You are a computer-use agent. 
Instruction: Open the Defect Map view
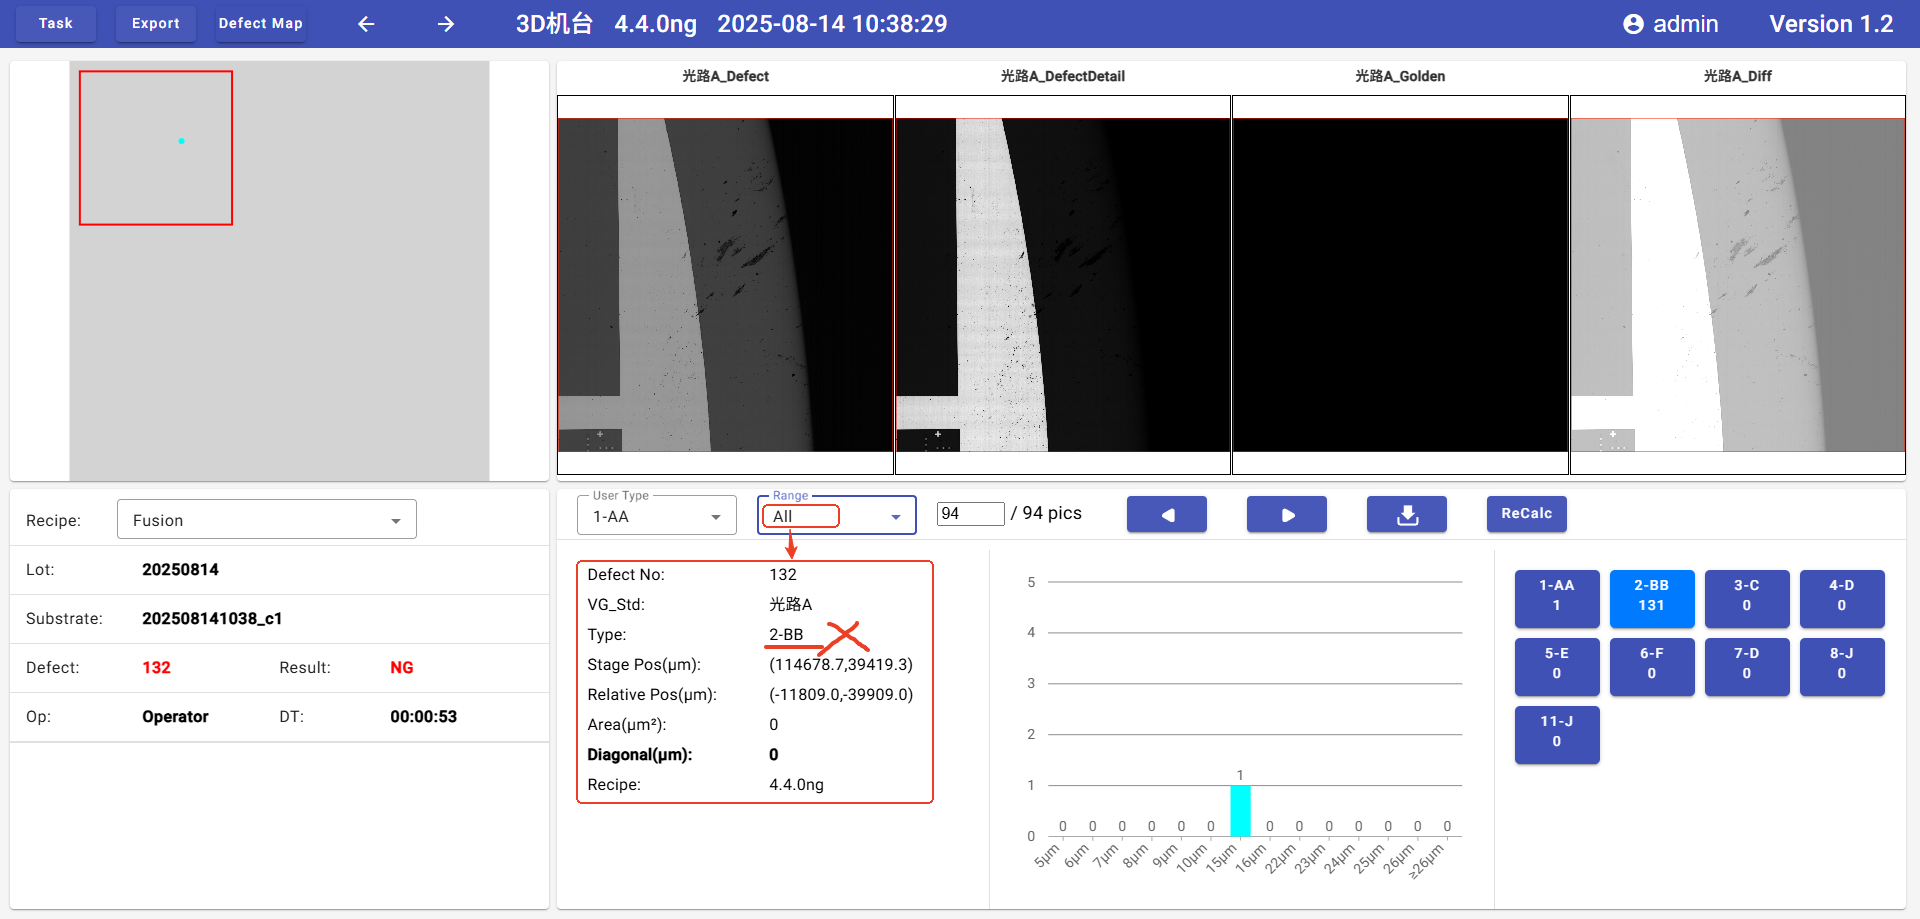click(260, 23)
